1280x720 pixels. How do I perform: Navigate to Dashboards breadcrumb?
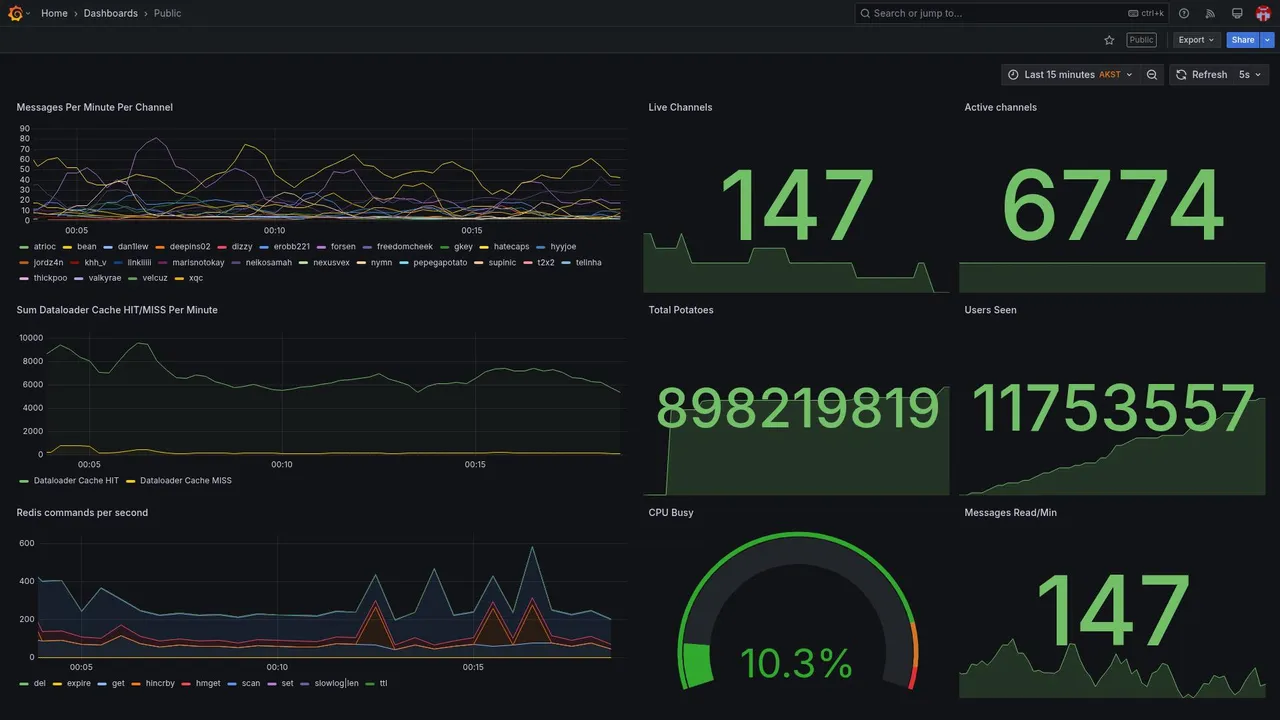point(111,13)
